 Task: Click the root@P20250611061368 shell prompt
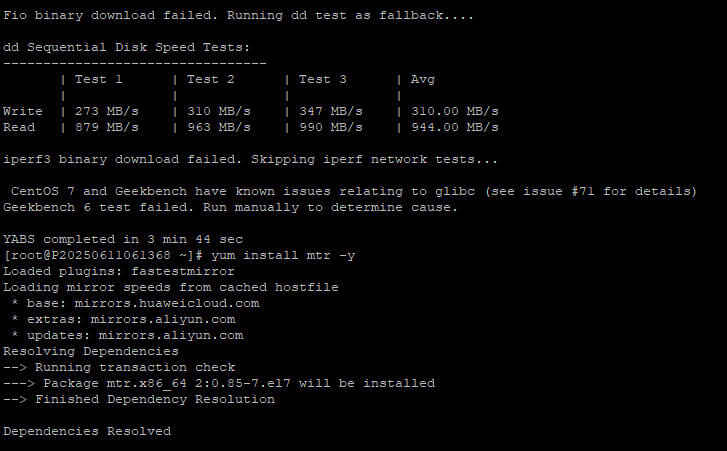(103, 255)
